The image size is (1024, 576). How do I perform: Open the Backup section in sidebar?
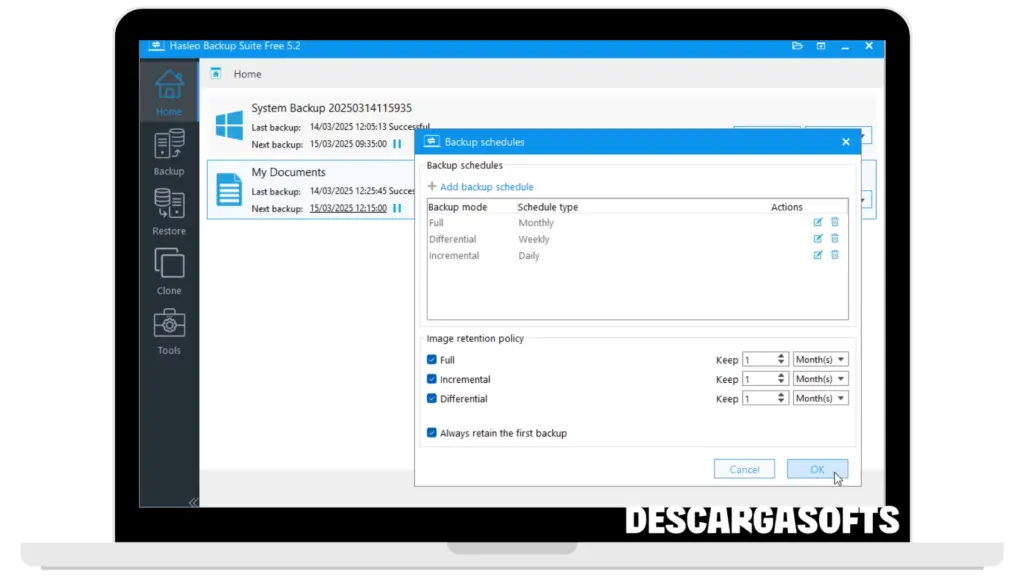(169, 152)
